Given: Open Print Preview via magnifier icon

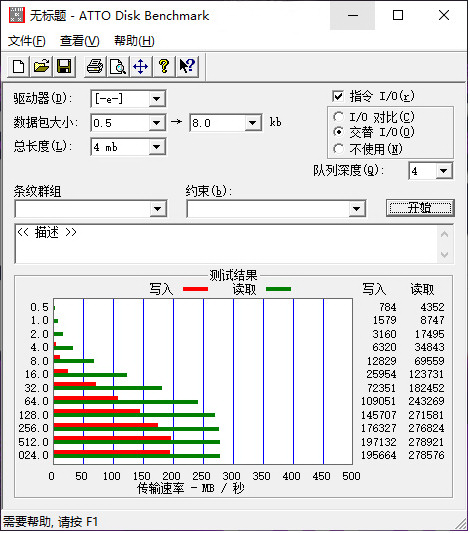Looking at the screenshot, I should coord(118,66).
